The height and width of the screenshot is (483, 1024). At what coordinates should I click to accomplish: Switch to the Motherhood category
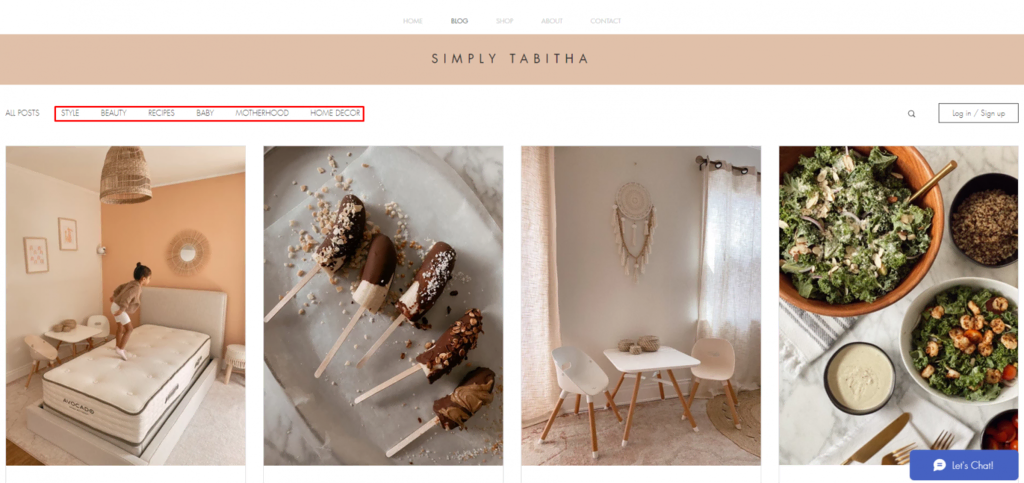pyautogui.click(x=262, y=113)
